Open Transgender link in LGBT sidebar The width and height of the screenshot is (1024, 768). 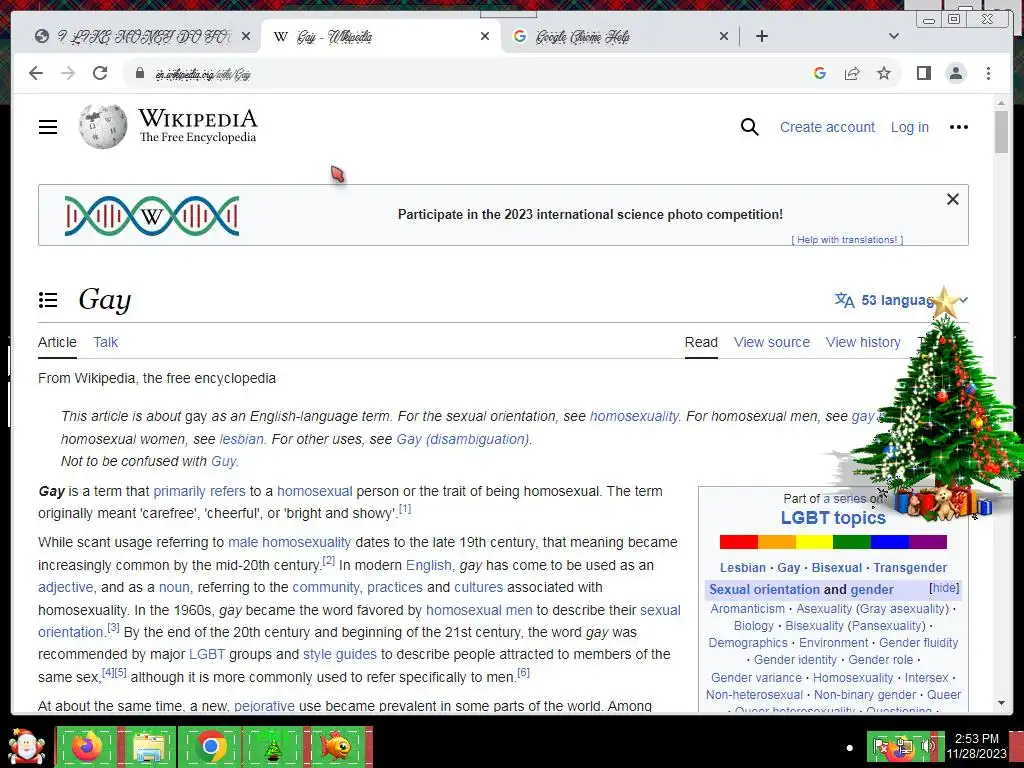point(910,568)
